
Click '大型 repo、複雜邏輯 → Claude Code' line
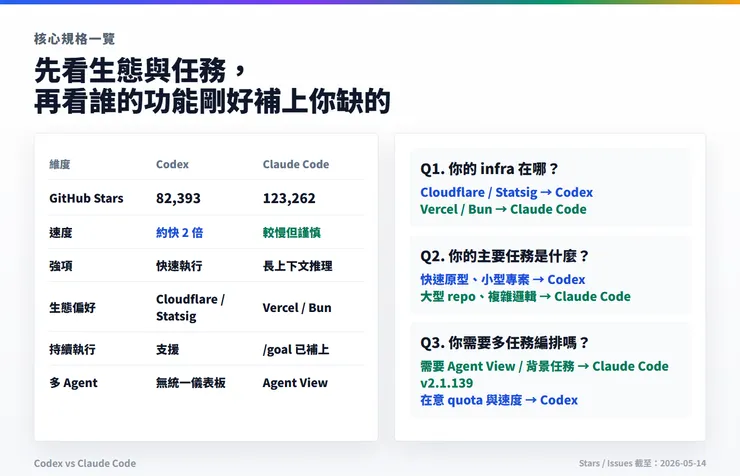coord(525,297)
